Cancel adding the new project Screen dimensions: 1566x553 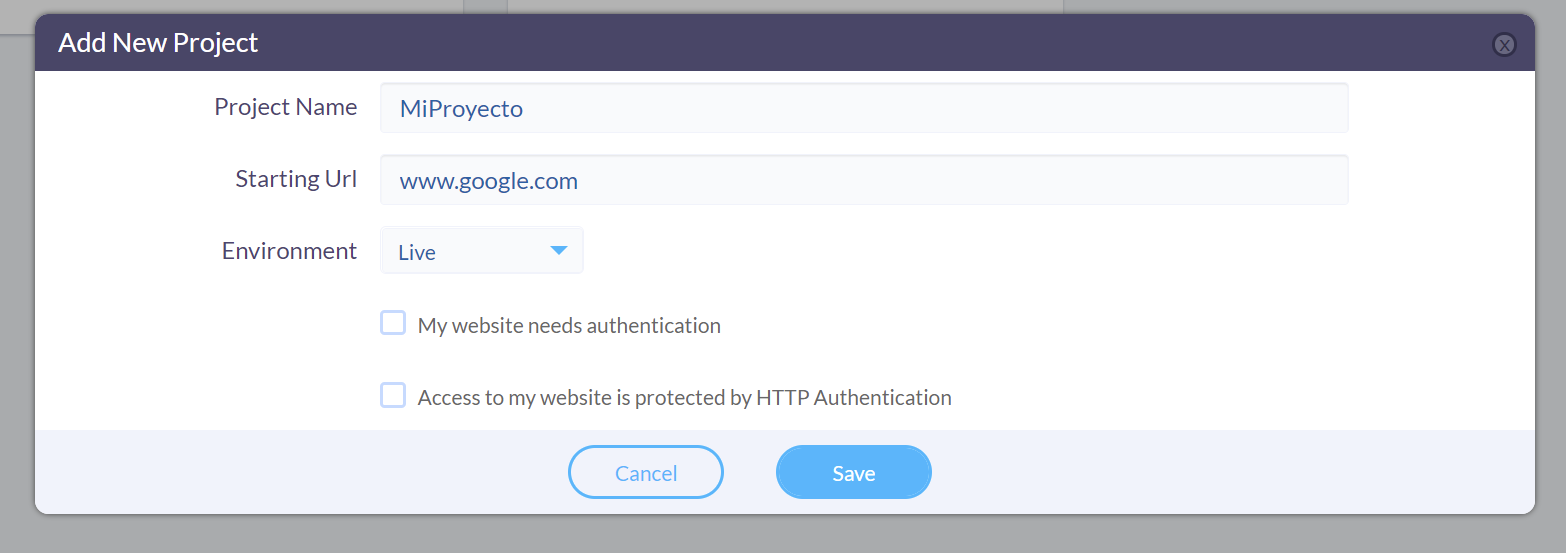tap(646, 472)
